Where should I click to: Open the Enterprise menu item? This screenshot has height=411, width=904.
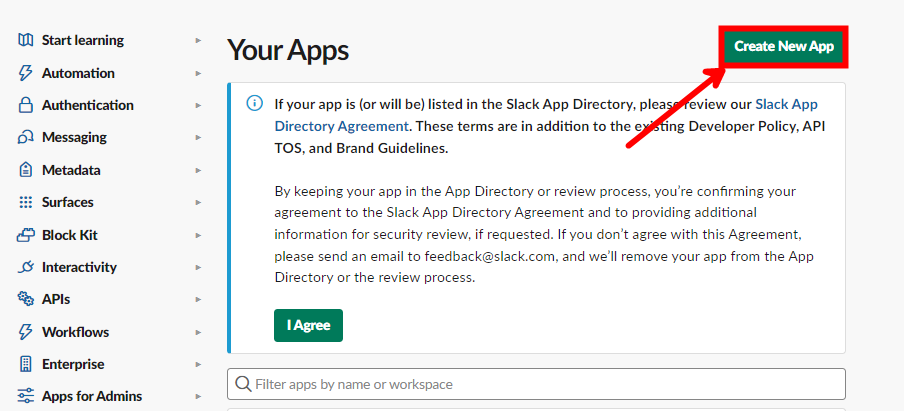point(73,364)
